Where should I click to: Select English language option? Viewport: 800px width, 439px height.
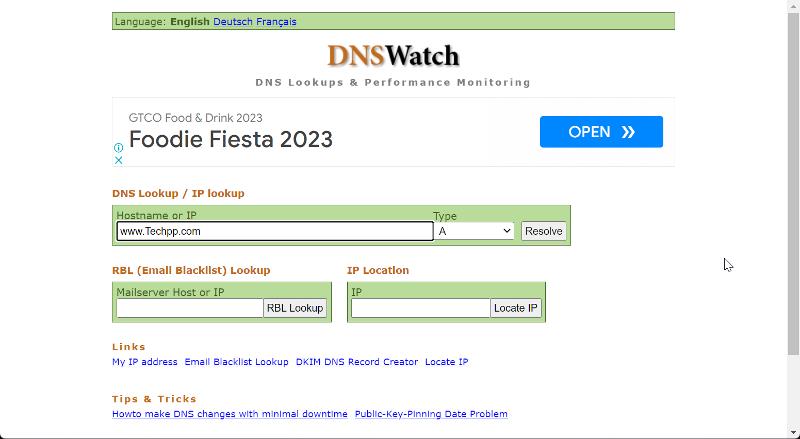tap(190, 21)
